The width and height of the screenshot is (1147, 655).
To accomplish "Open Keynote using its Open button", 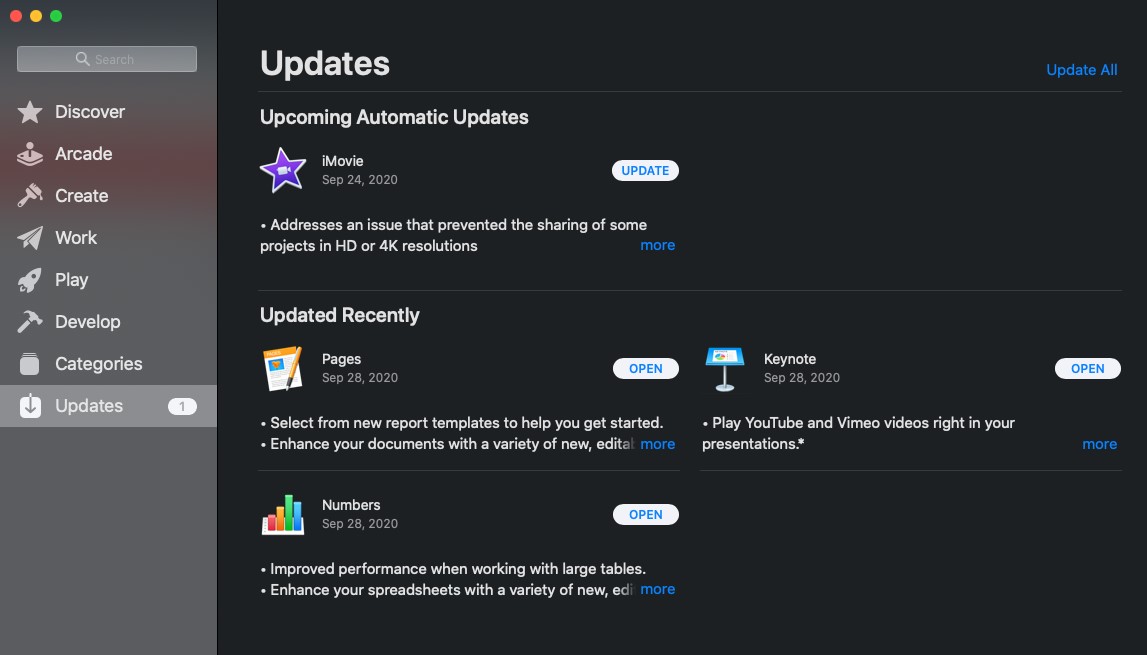I will (1087, 369).
